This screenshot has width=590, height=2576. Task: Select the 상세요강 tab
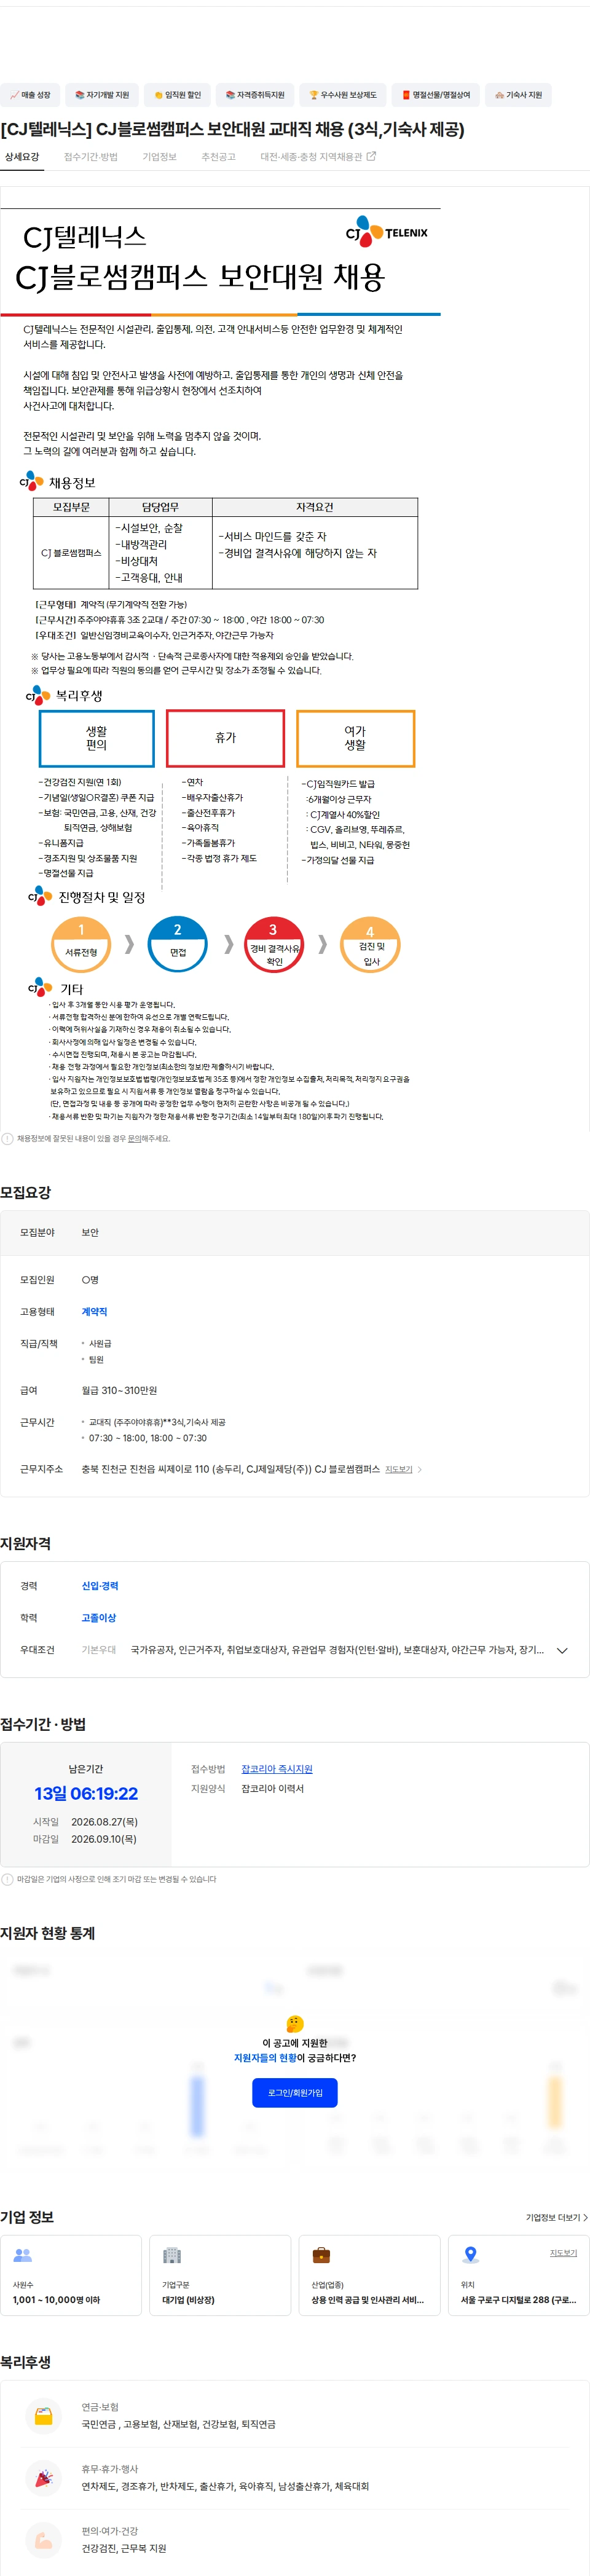click(22, 157)
